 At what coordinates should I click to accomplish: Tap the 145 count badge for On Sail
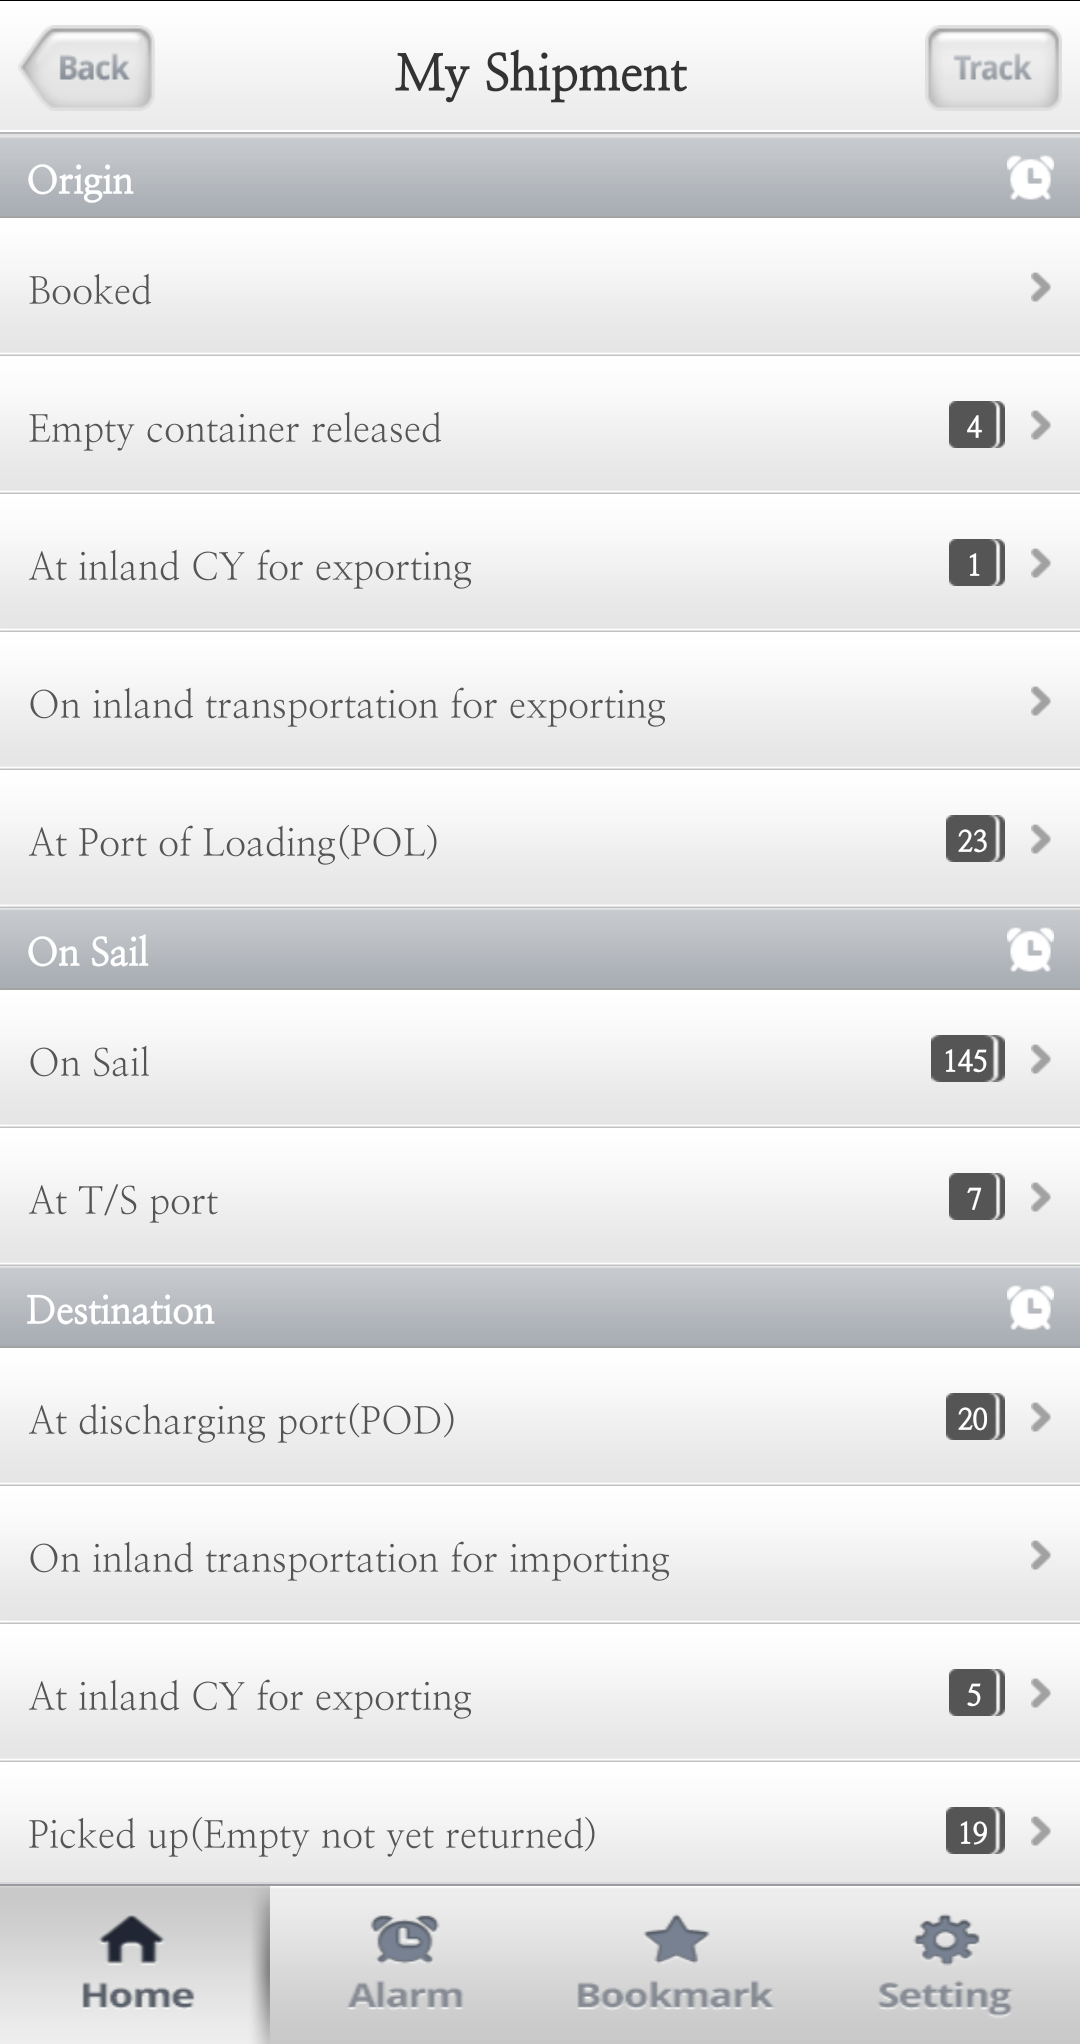pyautogui.click(x=967, y=1059)
